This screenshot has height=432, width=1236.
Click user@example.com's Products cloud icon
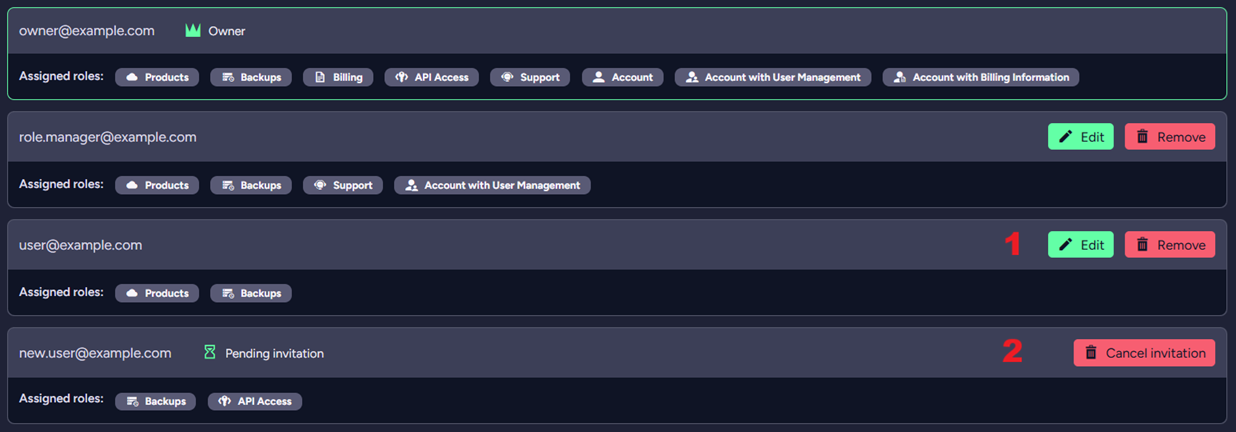tap(132, 293)
